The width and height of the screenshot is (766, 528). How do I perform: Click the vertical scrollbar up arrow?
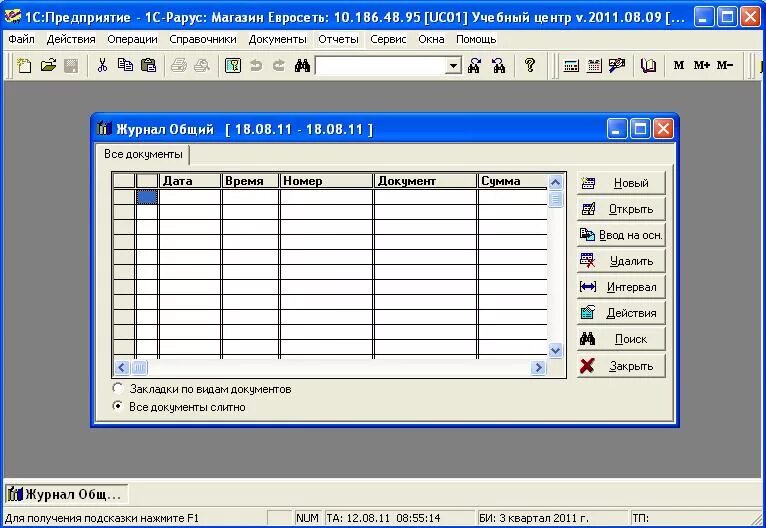tap(555, 183)
